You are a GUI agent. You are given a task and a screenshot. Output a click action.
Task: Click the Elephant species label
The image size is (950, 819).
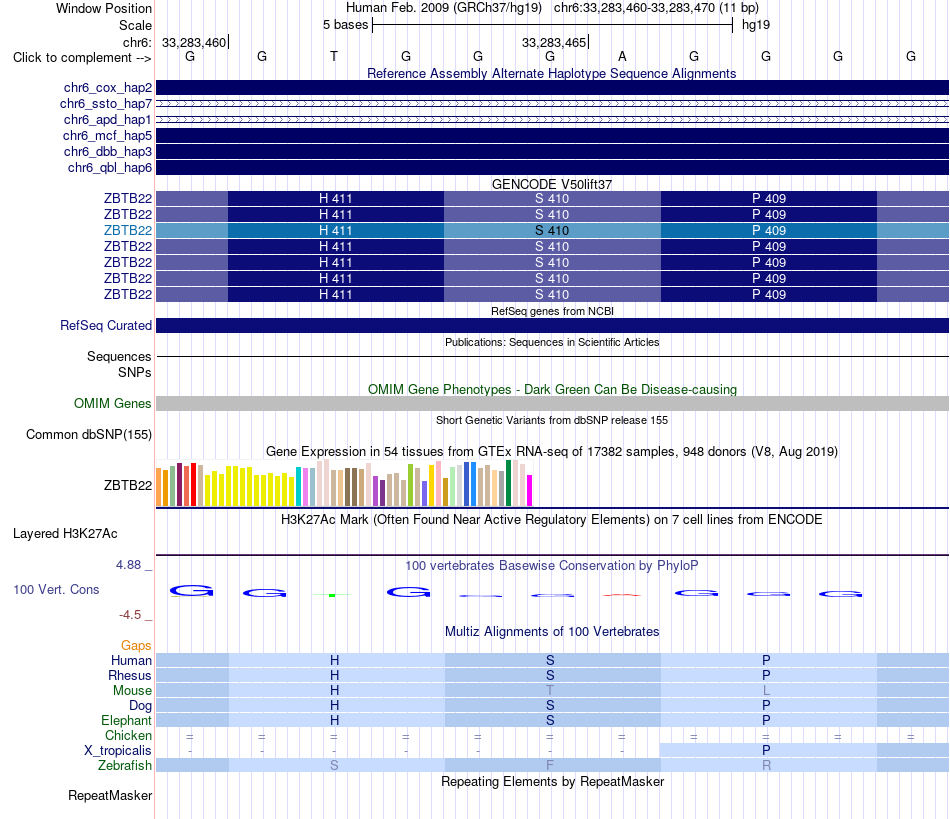click(x=126, y=720)
